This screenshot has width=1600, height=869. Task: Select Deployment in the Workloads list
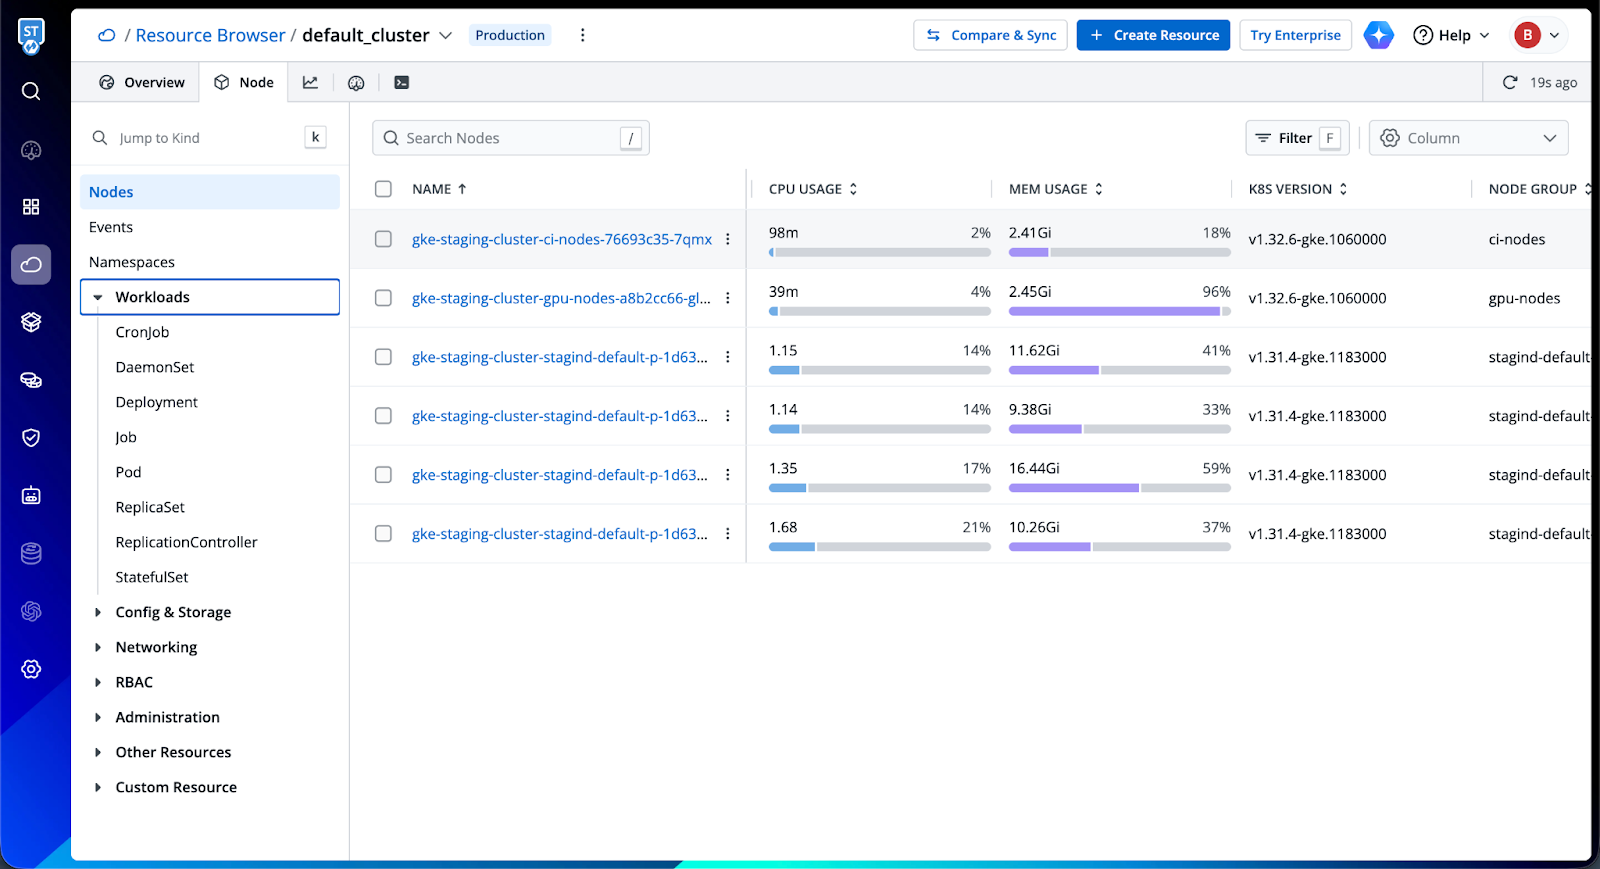tap(156, 402)
